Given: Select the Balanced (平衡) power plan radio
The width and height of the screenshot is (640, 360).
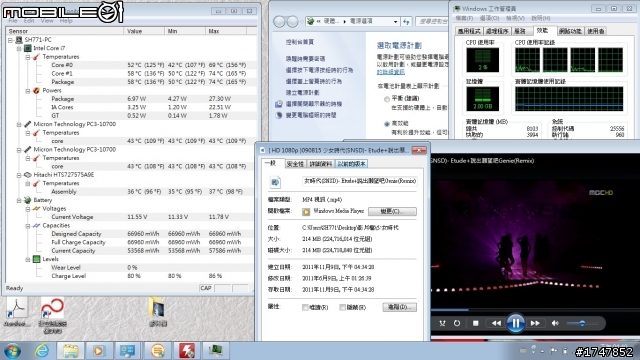Looking at the screenshot, I should [387, 99].
